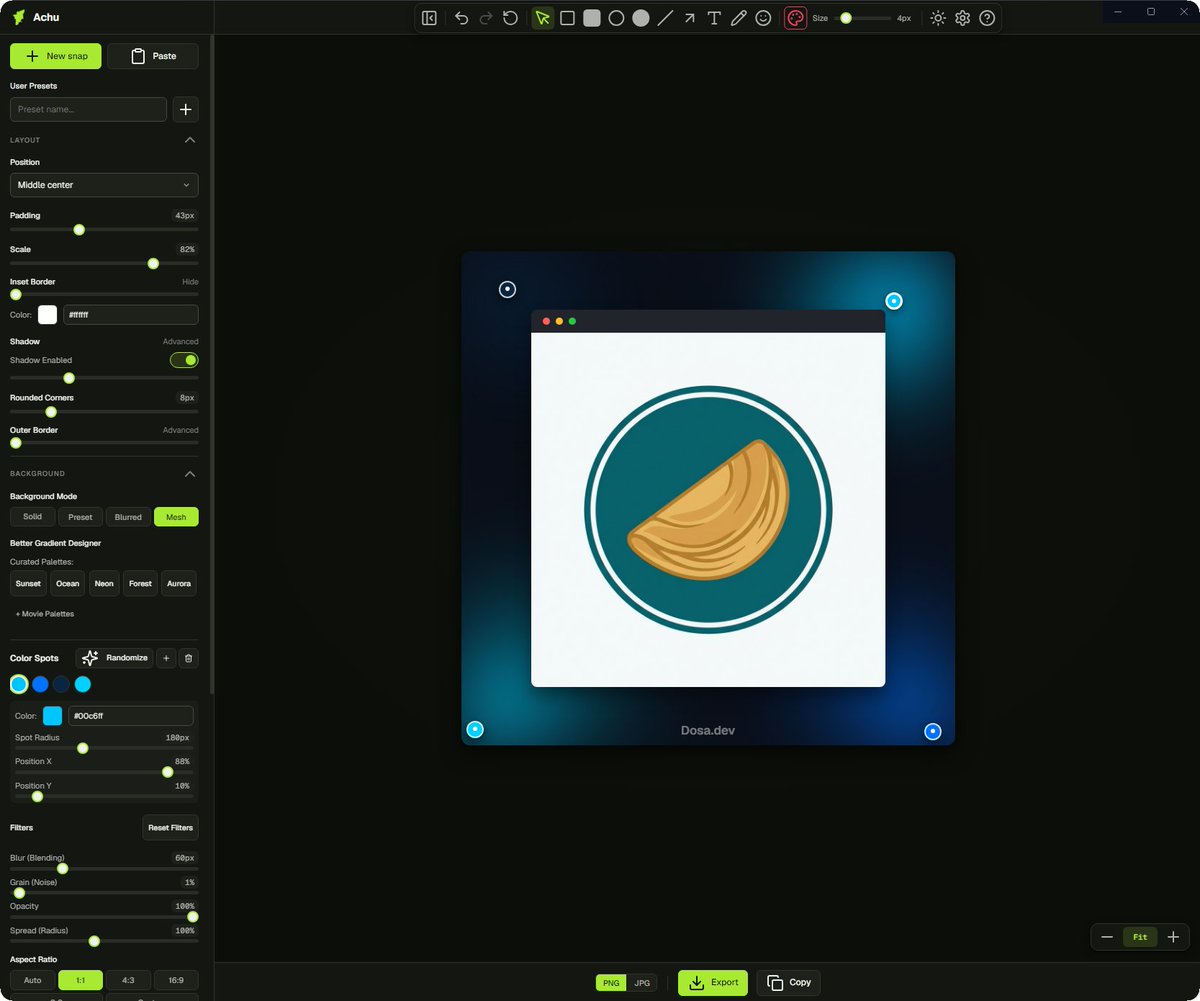Zoom in with the plus icon
Viewport: 1200px width, 1001px height.
coord(1173,937)
